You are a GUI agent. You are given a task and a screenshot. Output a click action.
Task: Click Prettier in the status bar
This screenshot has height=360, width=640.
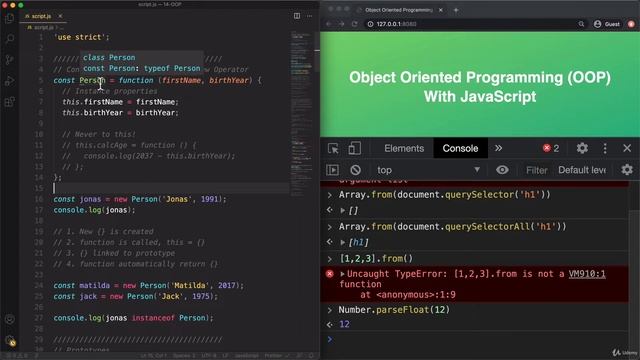276,356
